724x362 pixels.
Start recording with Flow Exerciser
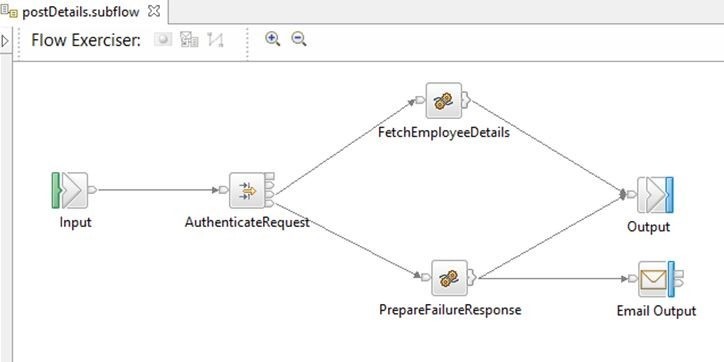click(163, 40)
